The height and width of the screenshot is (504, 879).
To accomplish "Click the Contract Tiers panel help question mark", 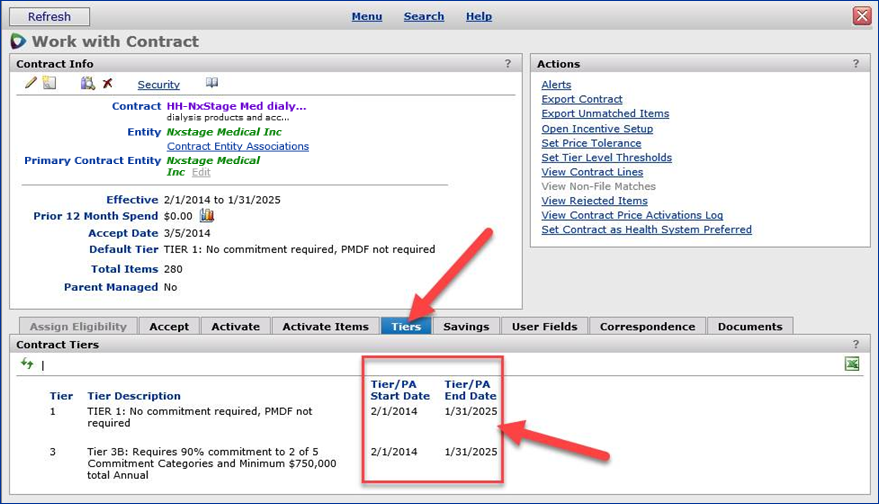I will coord(854,345).
